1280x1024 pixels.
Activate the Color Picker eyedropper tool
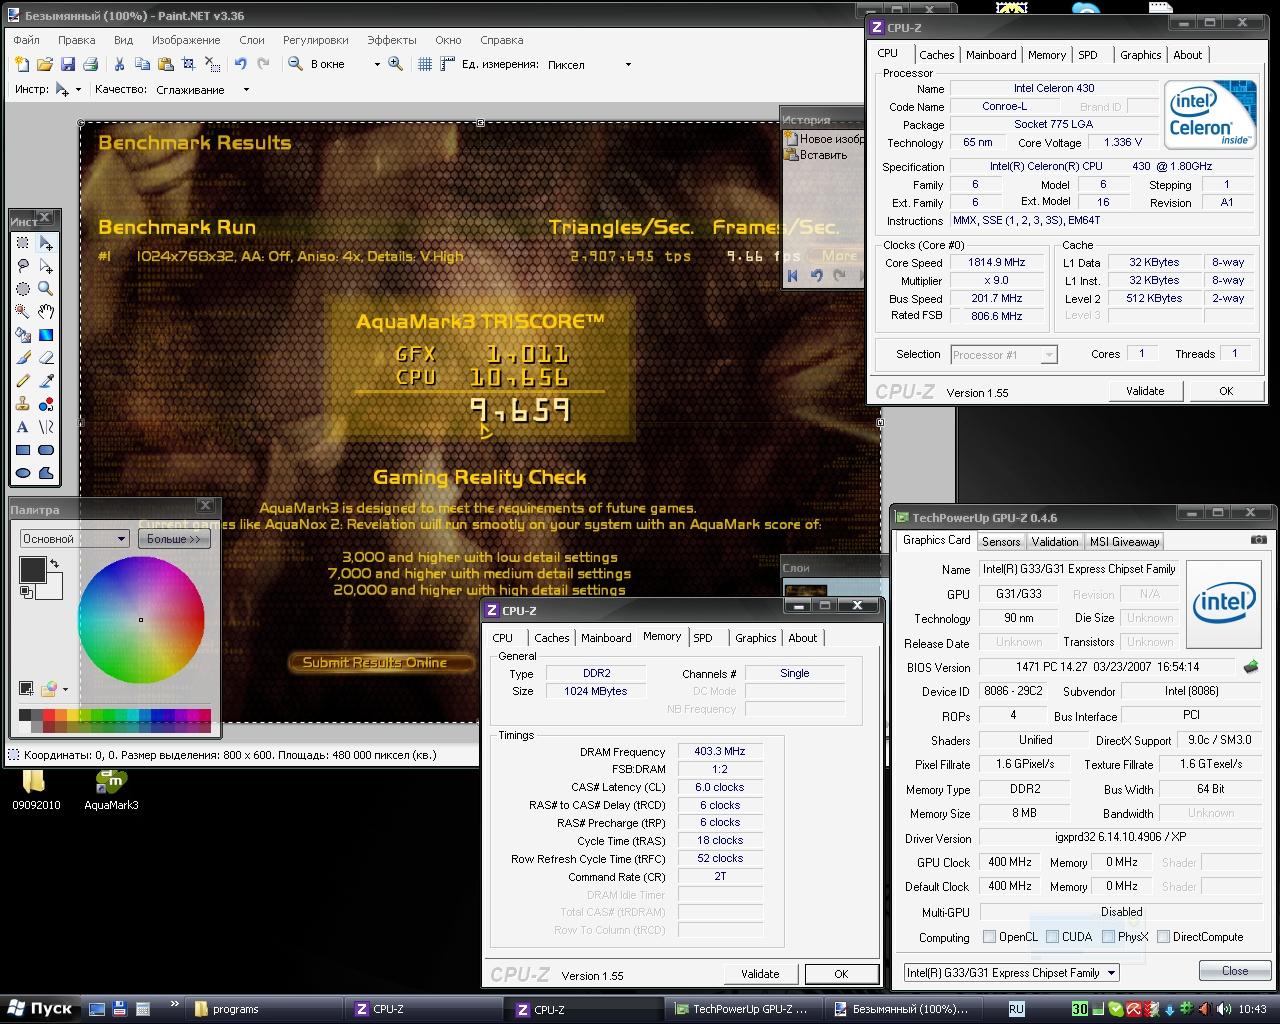[46, 381]
